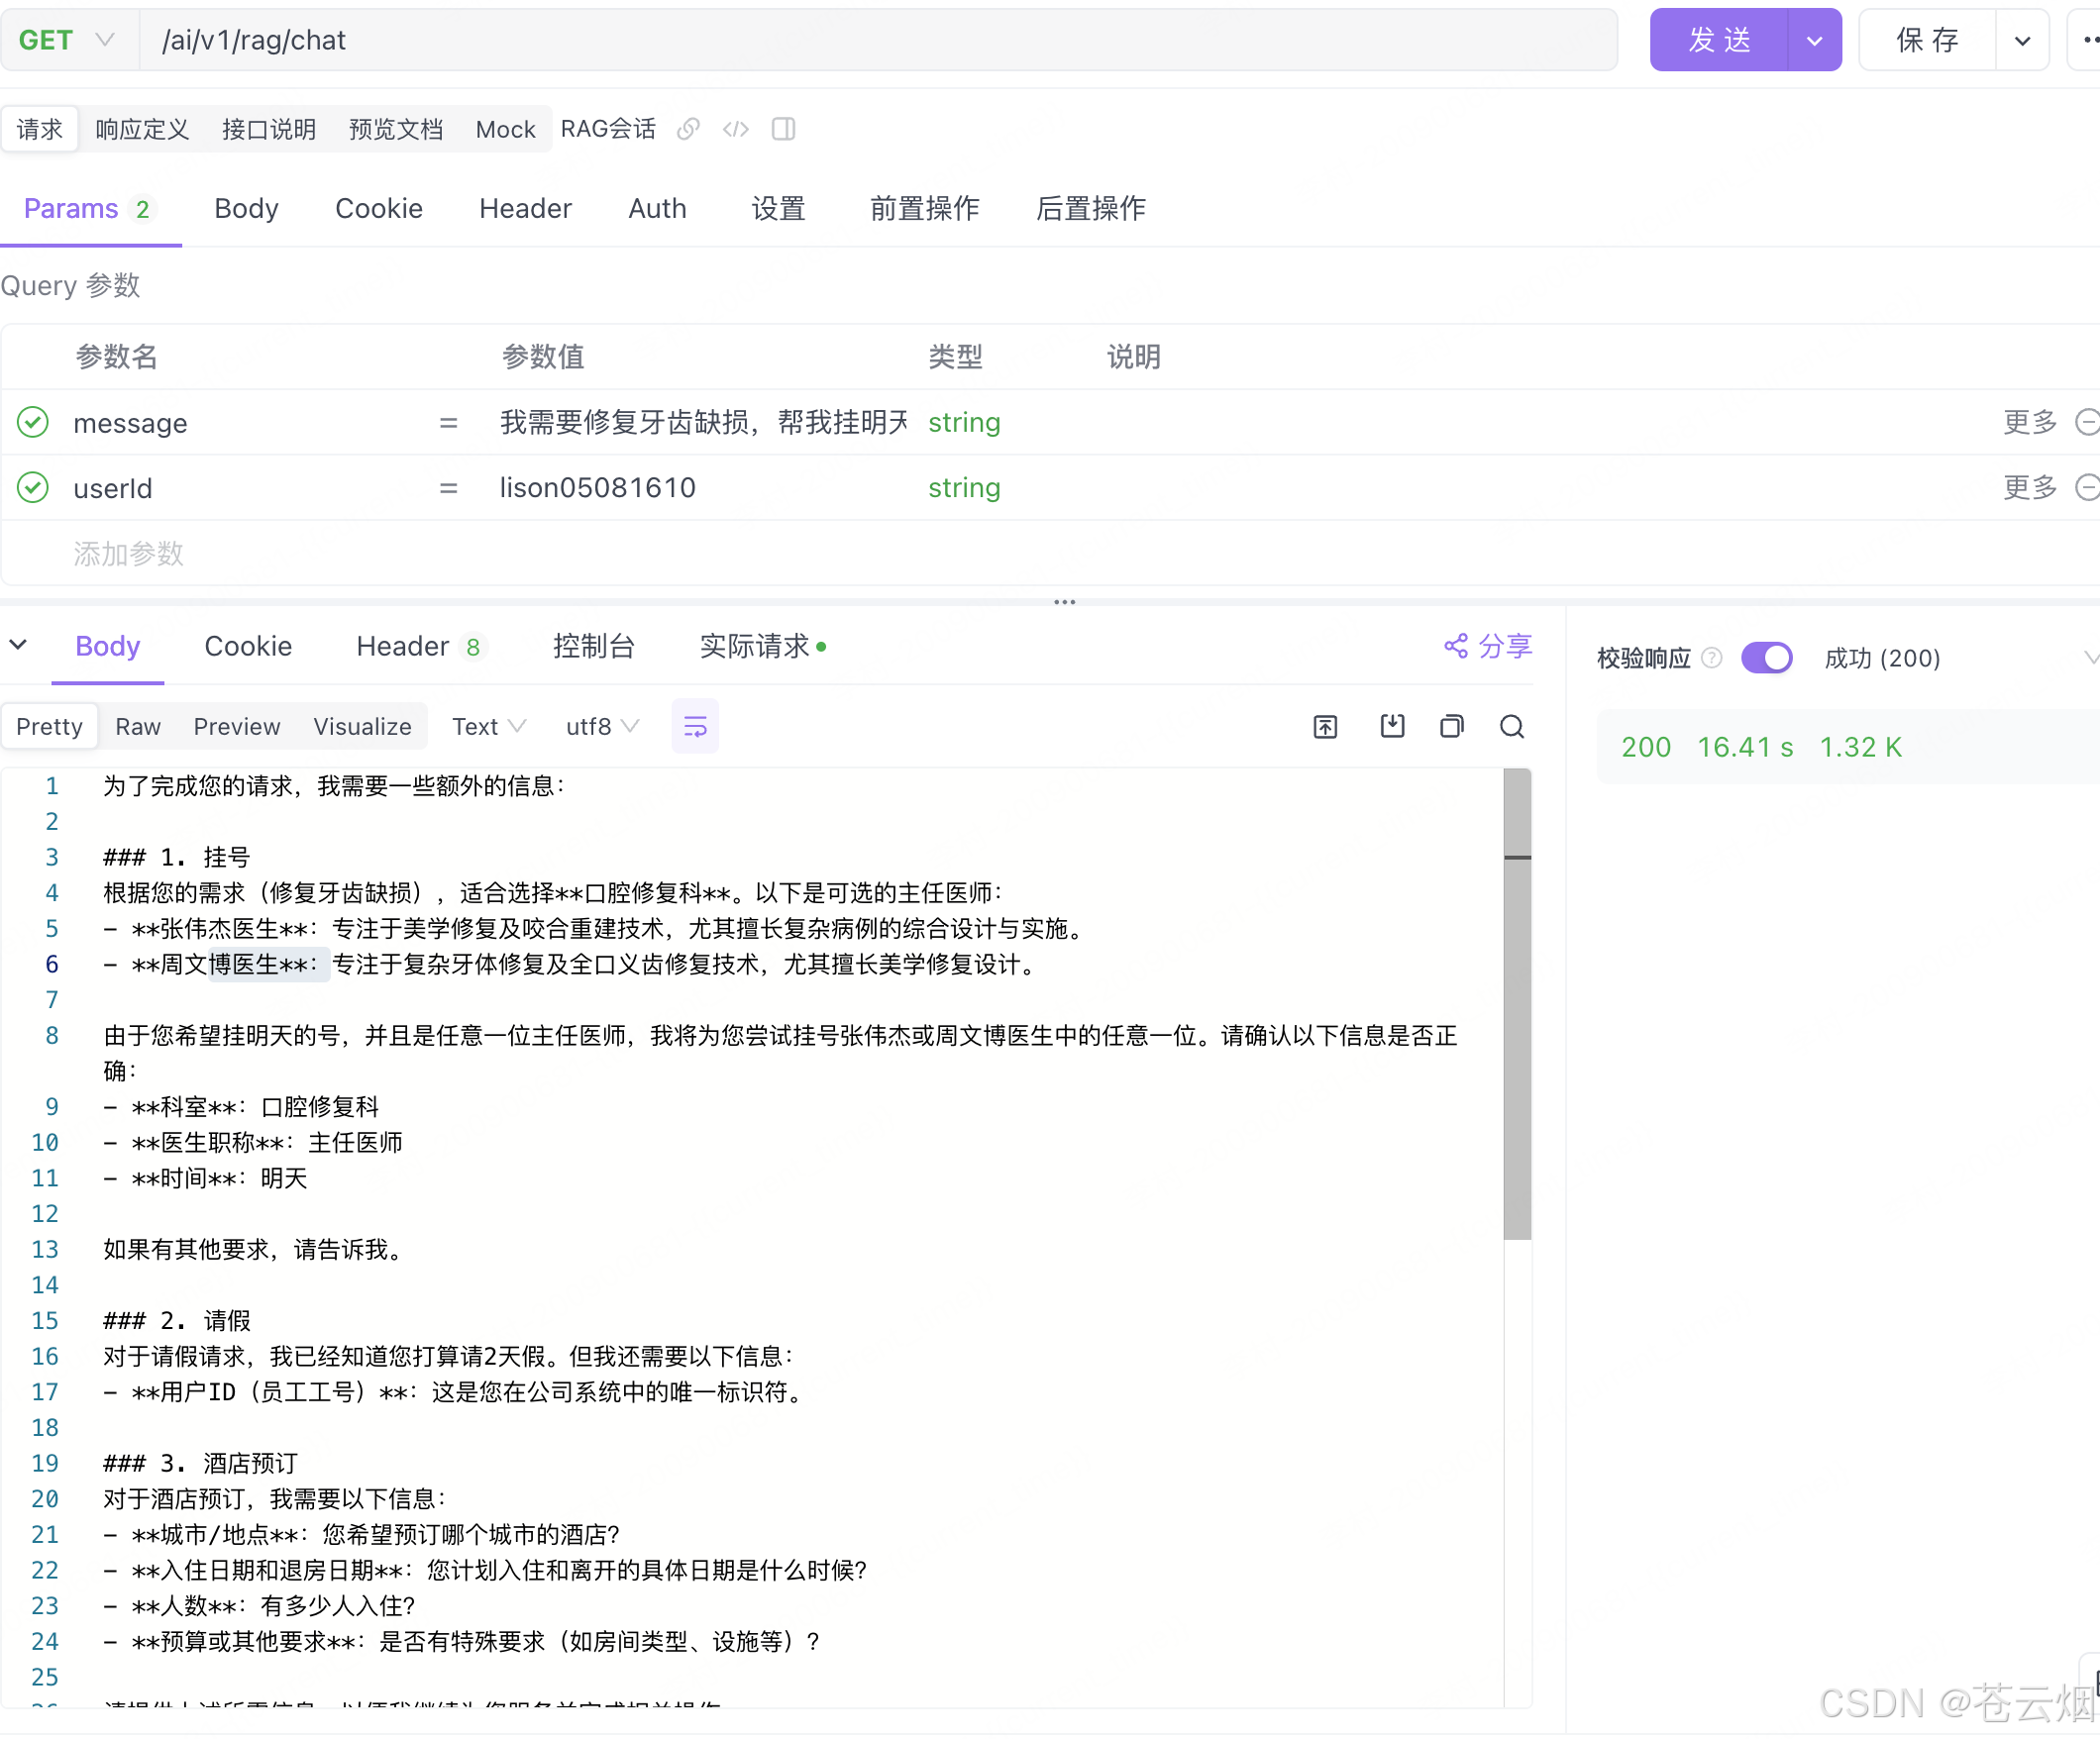
Task: Click the save response to file icon
Action: (1392, 727)
